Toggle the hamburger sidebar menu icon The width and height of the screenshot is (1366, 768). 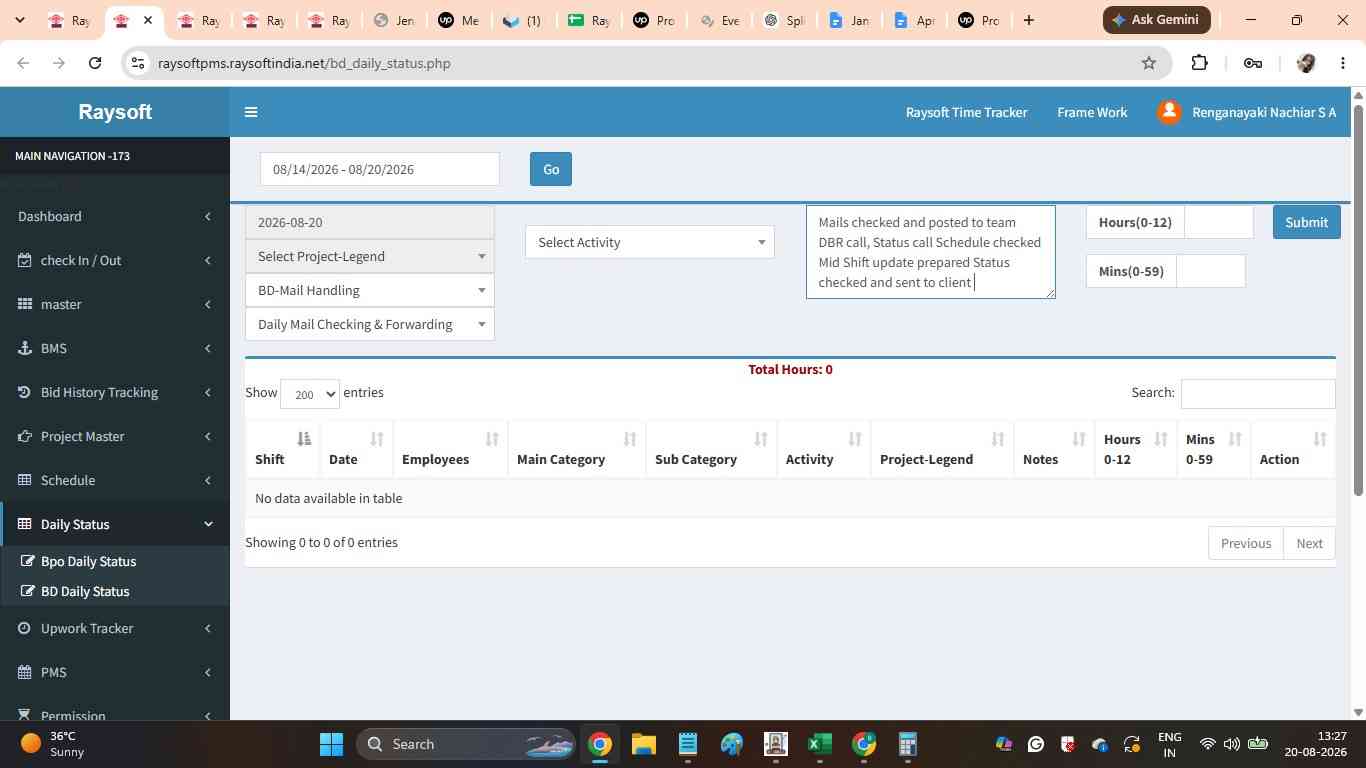(x=251, y=112)
